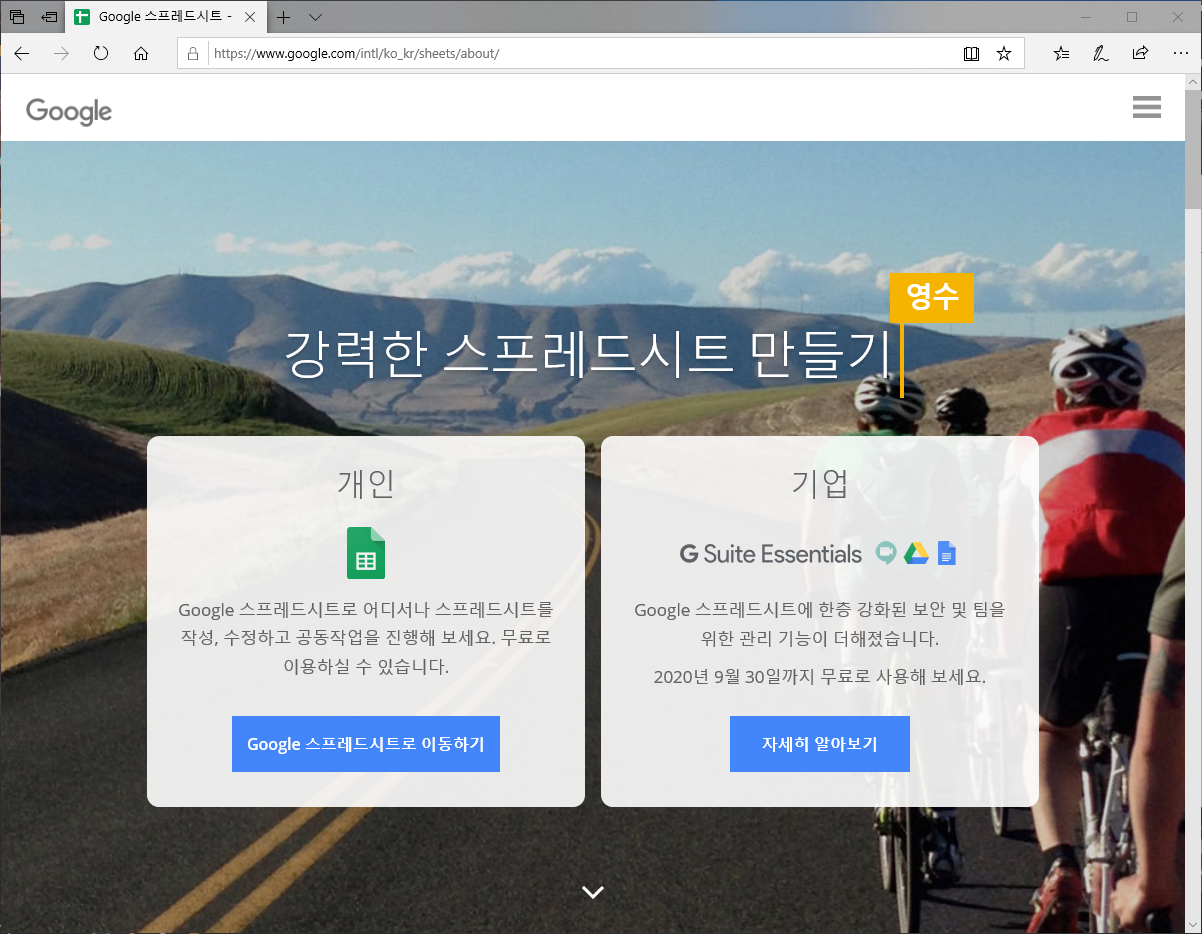Open a new tab with the plus button
The height and width of the screenshot is (934, 1202).
[x=284, y=17]
